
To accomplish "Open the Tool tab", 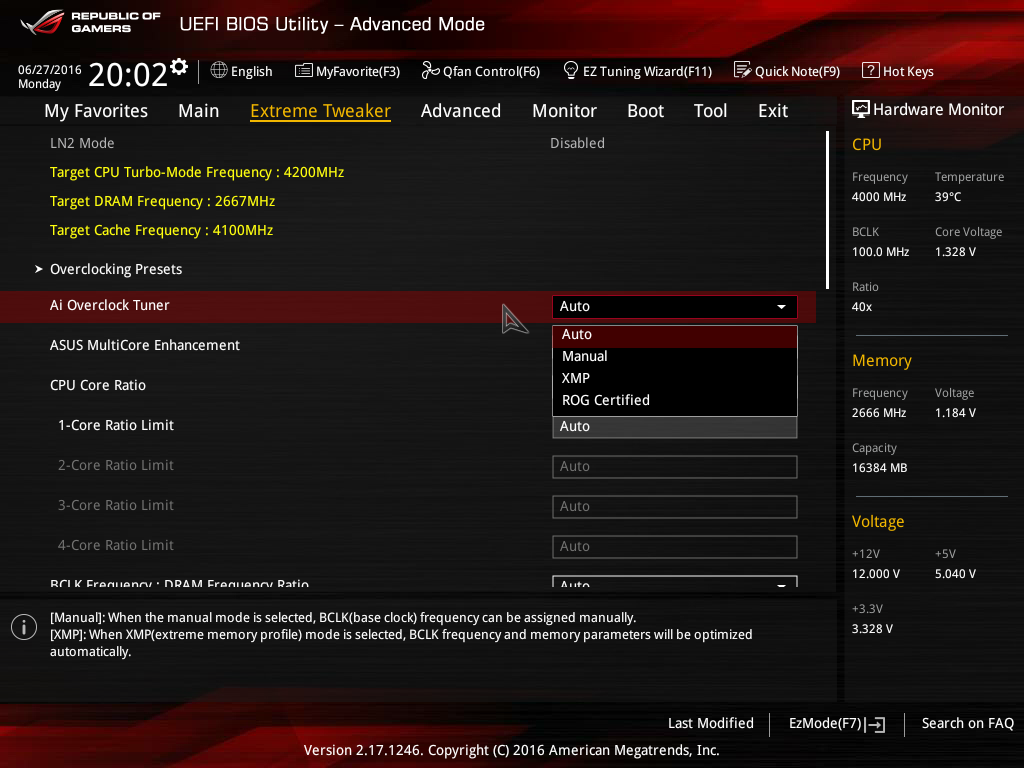I will [x=711, y=111].
